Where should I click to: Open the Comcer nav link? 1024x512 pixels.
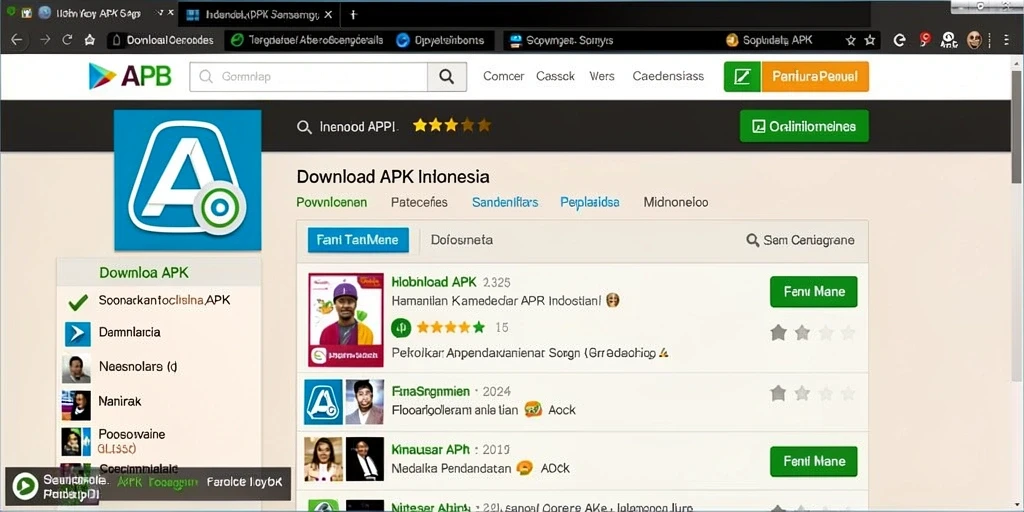tap(504, 76)
